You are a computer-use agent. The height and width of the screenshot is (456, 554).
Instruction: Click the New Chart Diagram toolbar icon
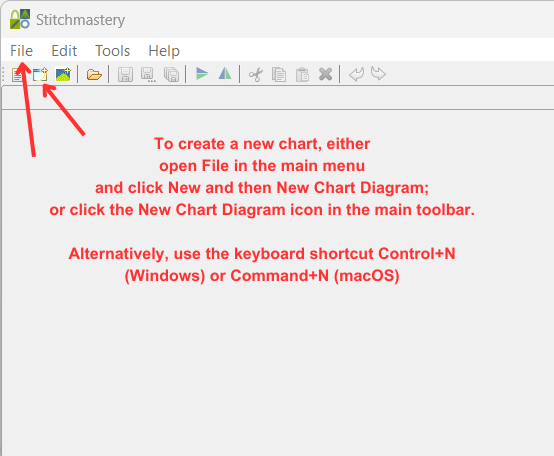[x=40, y=75]
